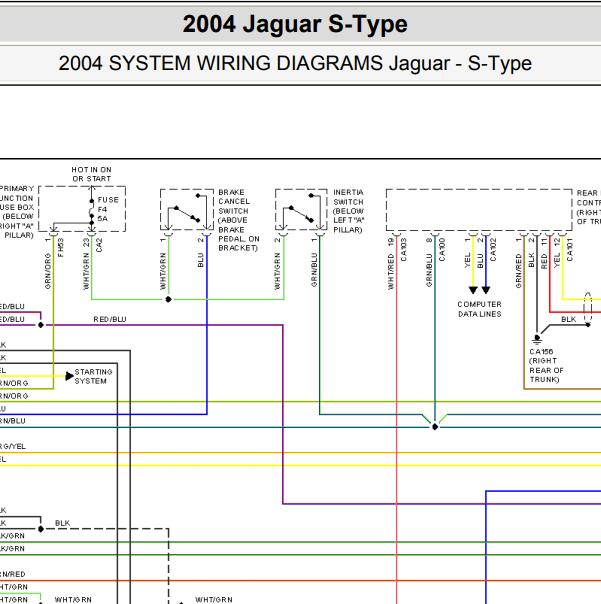Click the "STARTING SYSTEM" label

coord(93,376)
